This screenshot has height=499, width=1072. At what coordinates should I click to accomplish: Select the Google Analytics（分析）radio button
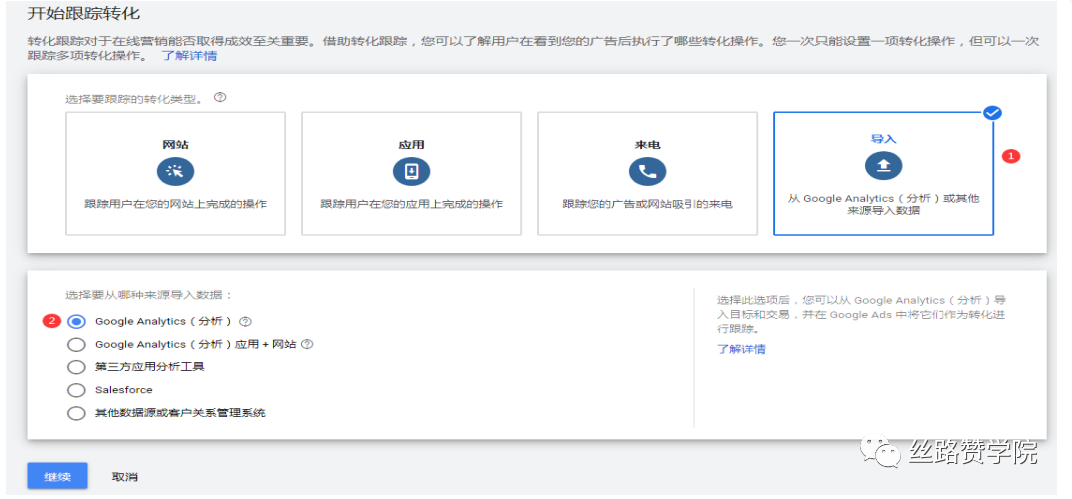coord(77,321)
